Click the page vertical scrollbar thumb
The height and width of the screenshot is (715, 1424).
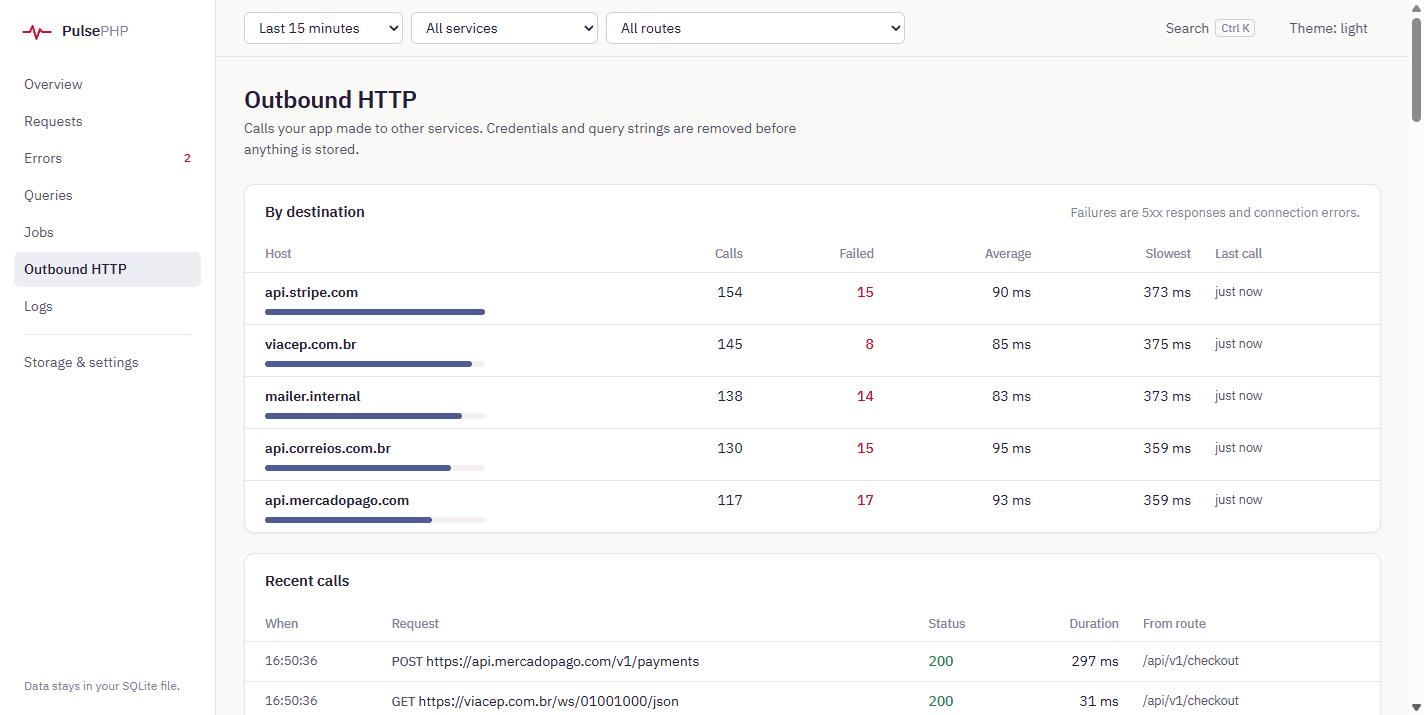[1415, 69]
